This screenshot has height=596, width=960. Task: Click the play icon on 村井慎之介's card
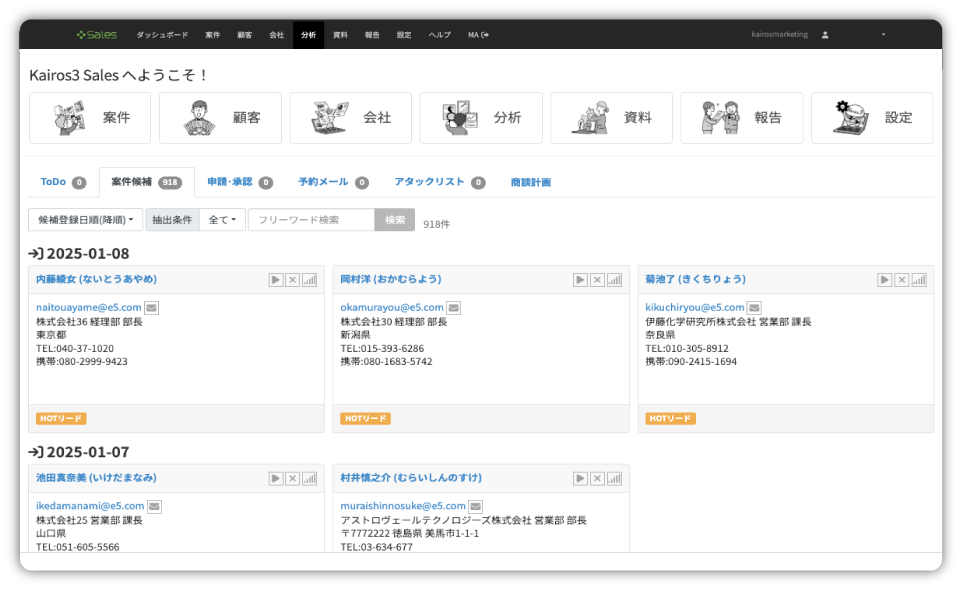pos(580,479)
